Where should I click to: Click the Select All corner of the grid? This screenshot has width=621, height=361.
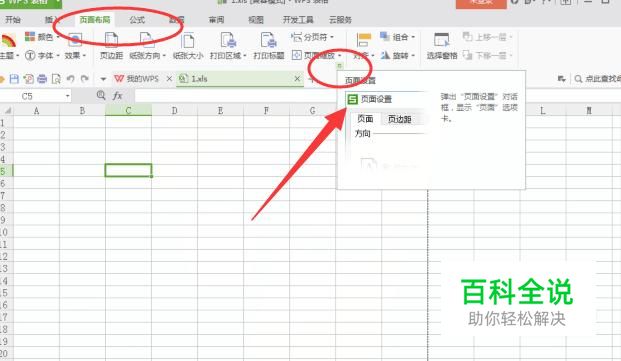pyautogui.click(x=6, y=110)
